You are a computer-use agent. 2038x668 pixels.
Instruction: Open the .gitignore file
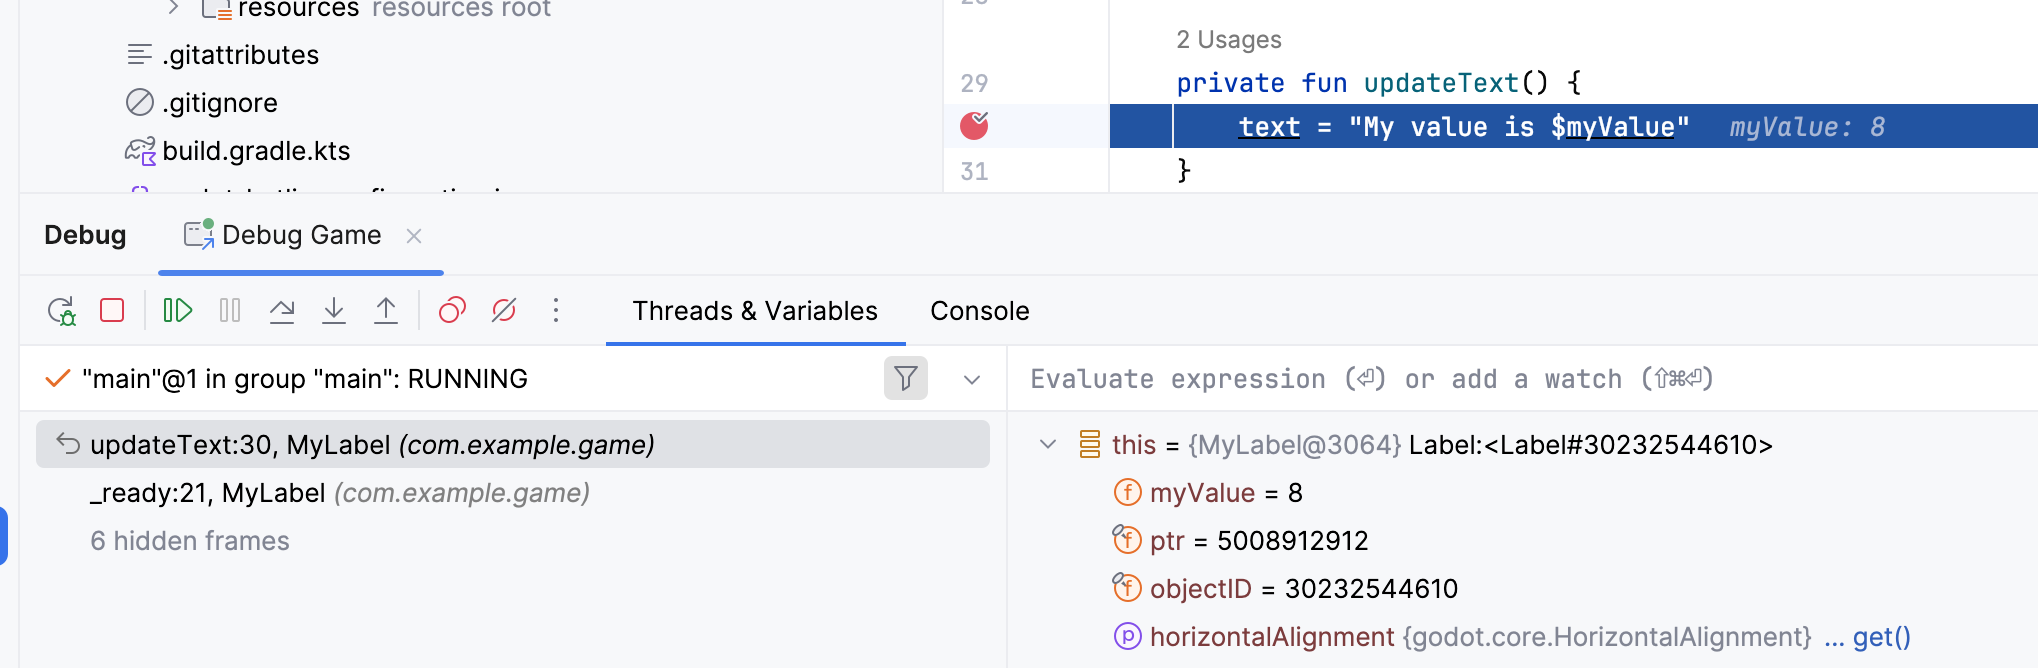(220, 103)
